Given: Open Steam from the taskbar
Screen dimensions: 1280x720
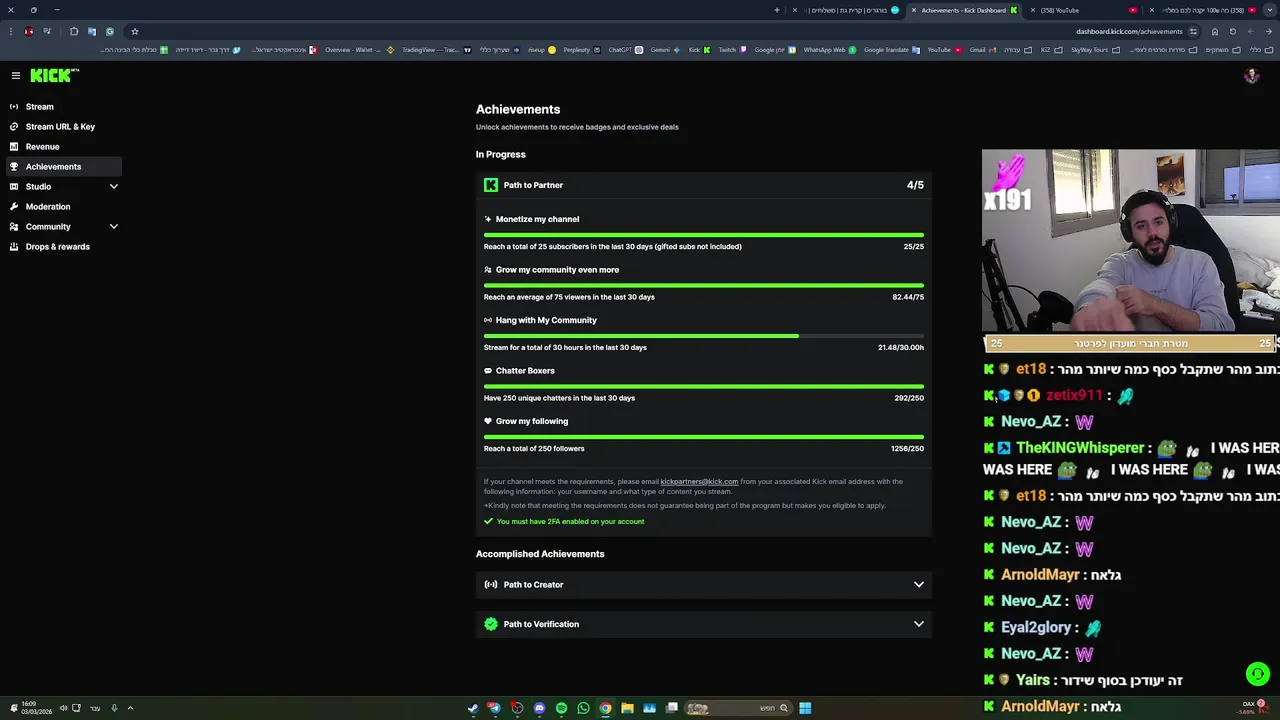Looking at the screenshot, I should 473,708.
